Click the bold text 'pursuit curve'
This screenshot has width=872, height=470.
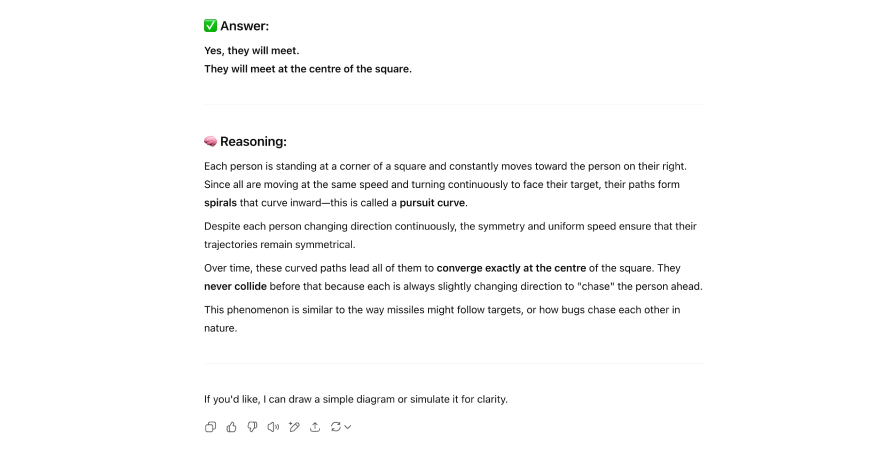[433, 203]
